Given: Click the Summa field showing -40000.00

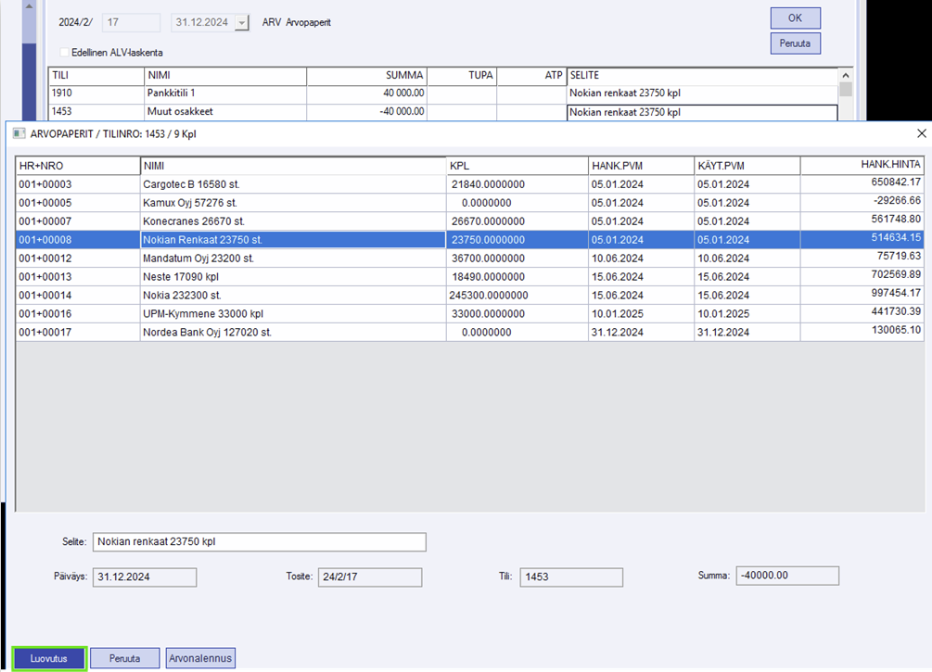Looking at the screenshot, I should [x=786, y=576].
